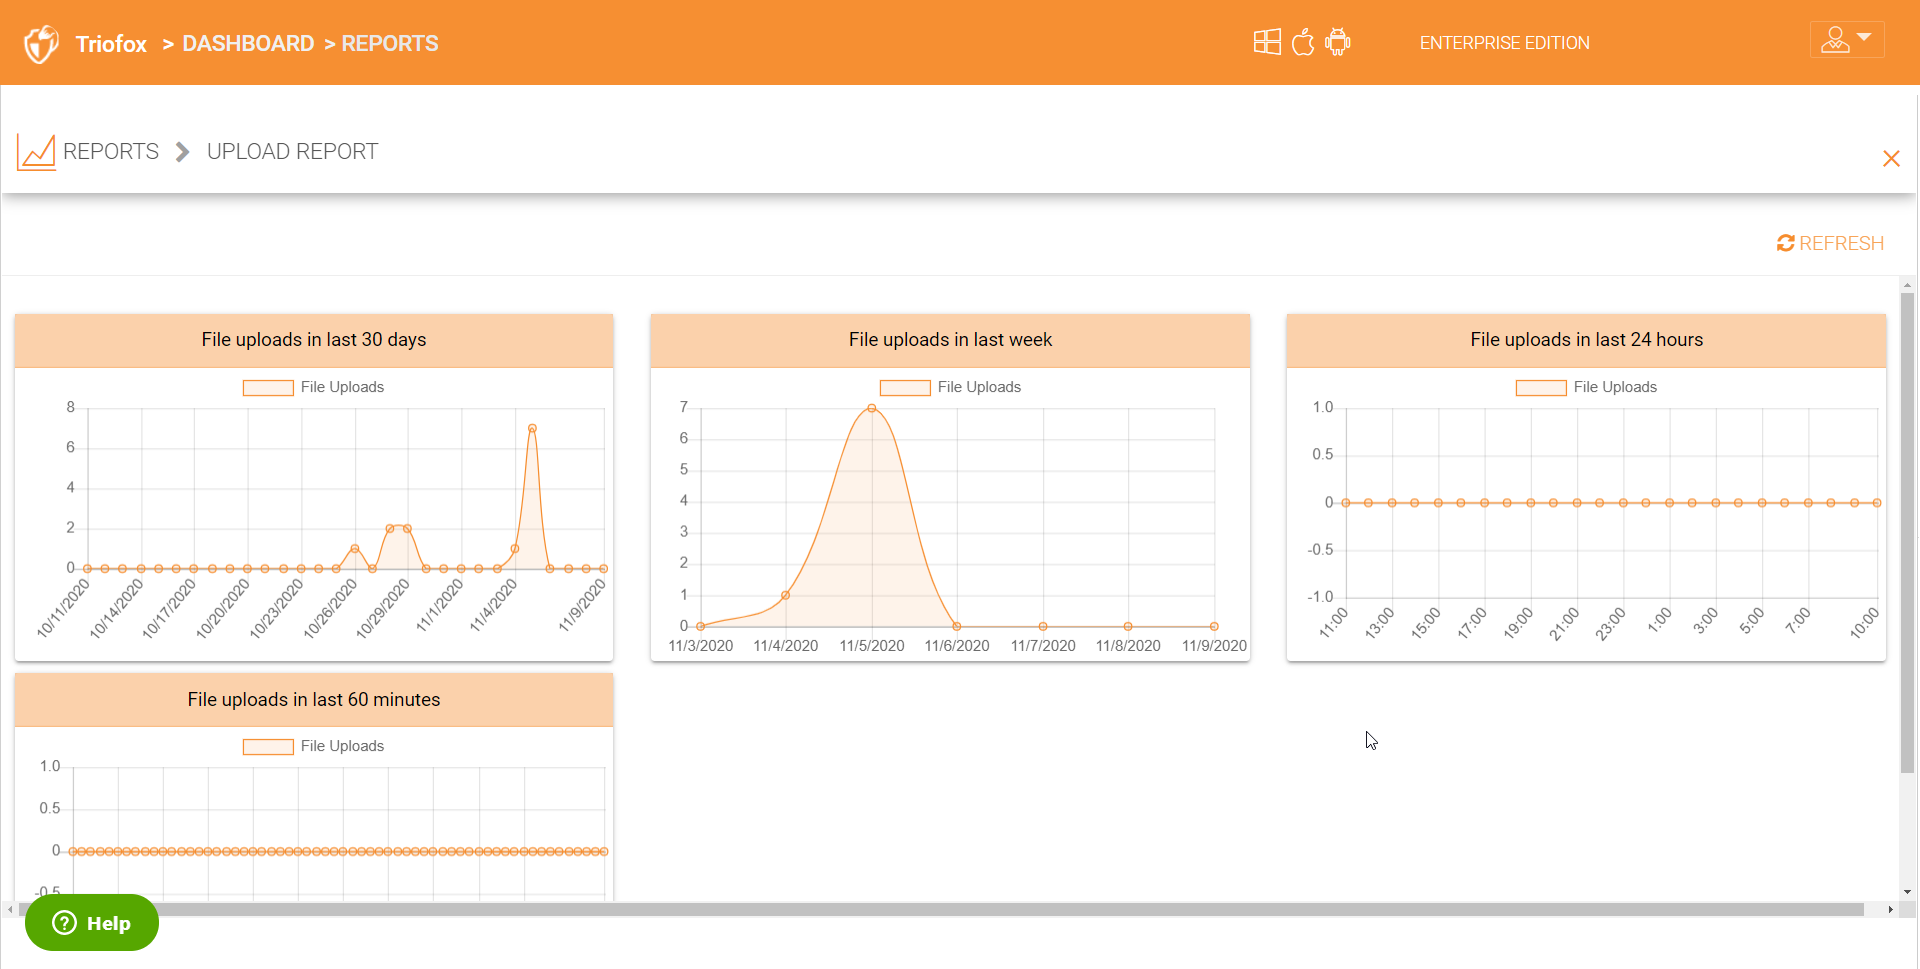
Task: Open the Android client download icon
Action: coord(1338,42)
